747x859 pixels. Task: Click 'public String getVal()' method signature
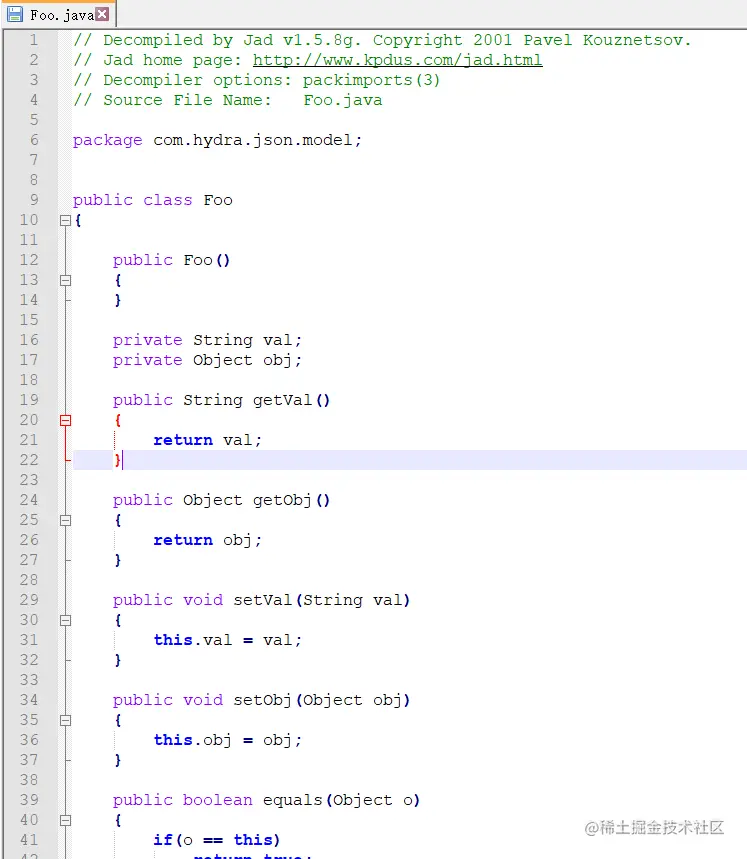tap(221, 400)
